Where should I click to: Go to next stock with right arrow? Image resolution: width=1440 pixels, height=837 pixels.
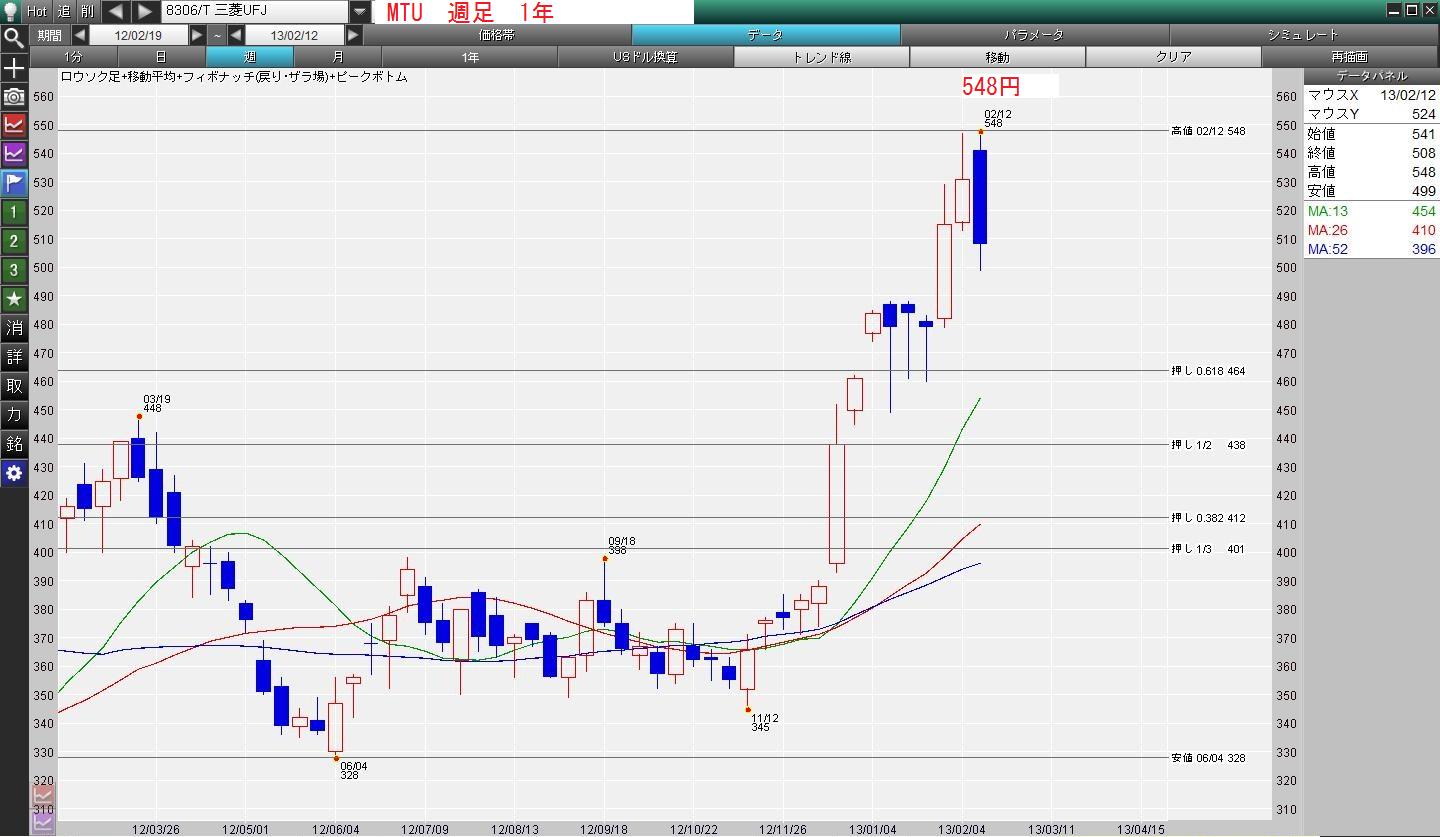[146, 11]
